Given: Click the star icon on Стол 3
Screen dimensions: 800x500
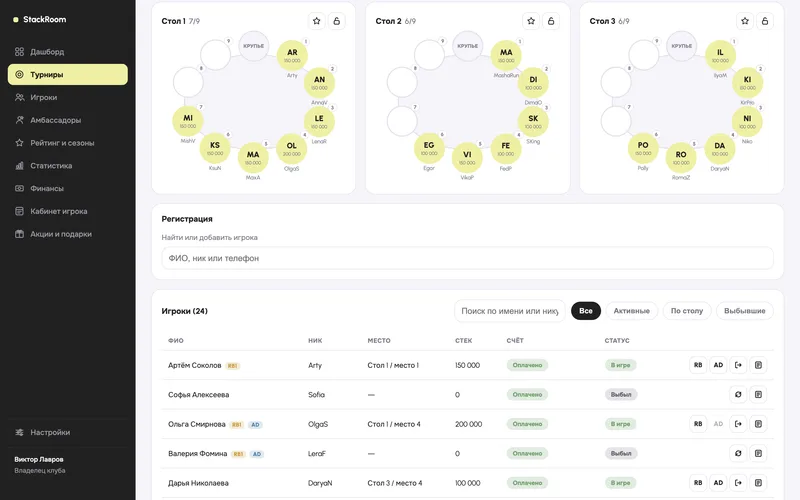Looking at the screenshot, I should (x=745, y=21).
